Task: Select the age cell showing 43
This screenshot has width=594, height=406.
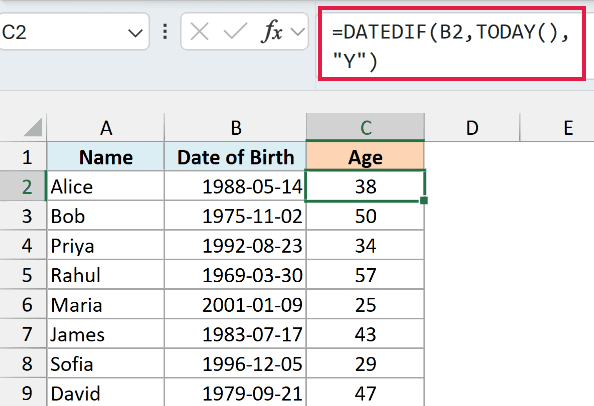Action: click(365, 334)
